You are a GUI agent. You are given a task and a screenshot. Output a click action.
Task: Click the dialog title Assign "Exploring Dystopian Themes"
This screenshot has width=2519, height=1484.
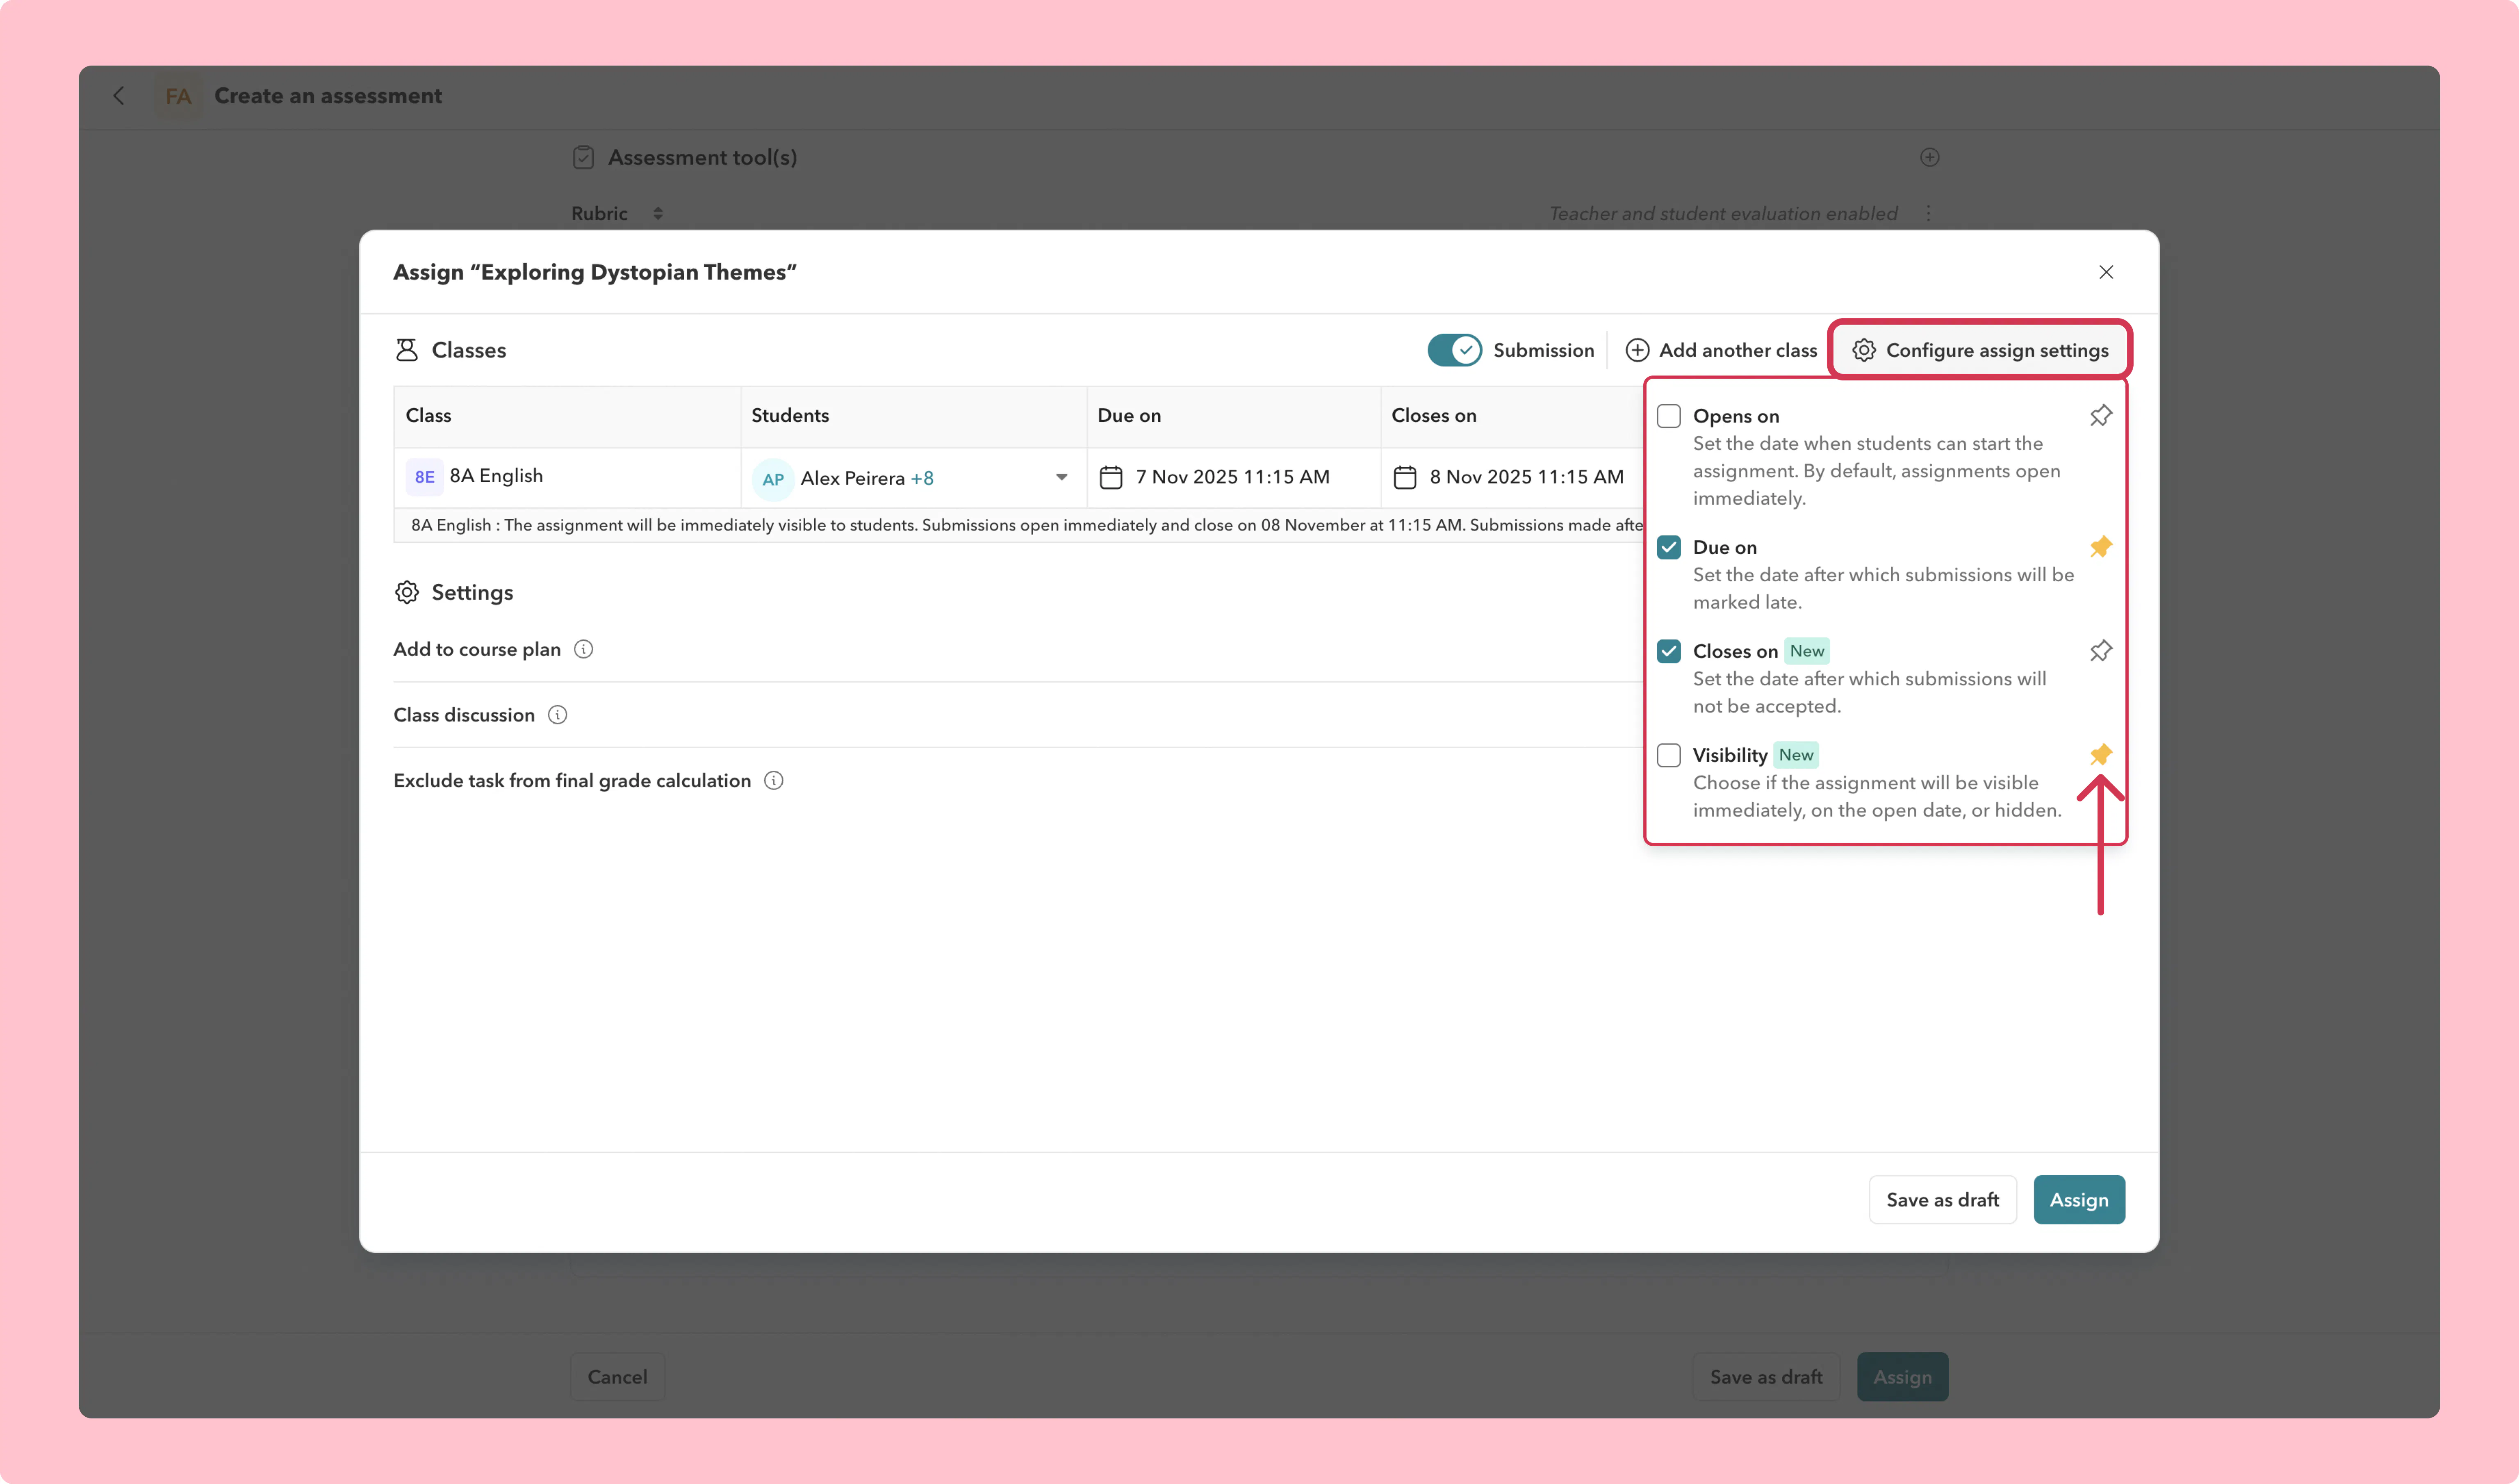[x=595, y=272]
